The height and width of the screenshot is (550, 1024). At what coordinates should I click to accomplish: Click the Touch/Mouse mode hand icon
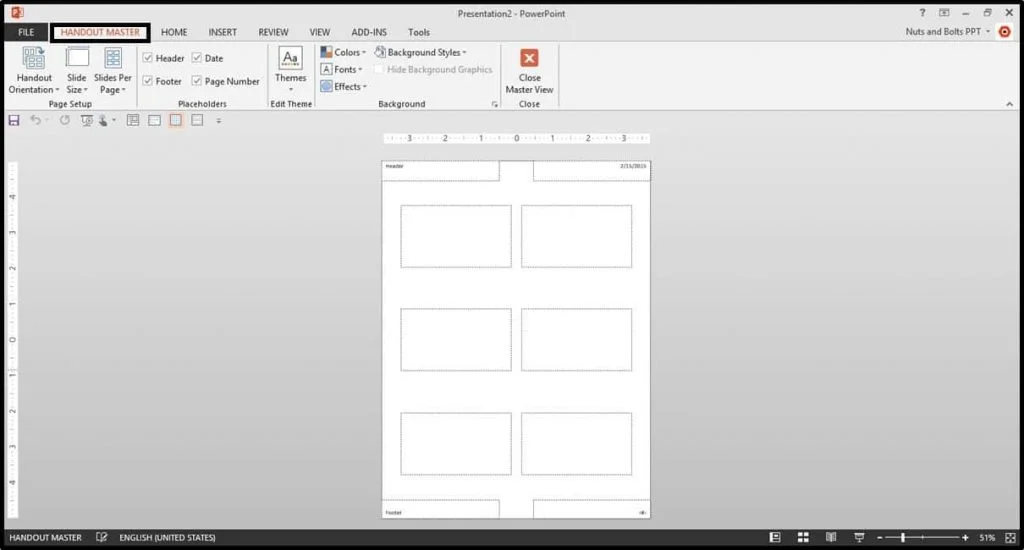click(x=103, y=120)
